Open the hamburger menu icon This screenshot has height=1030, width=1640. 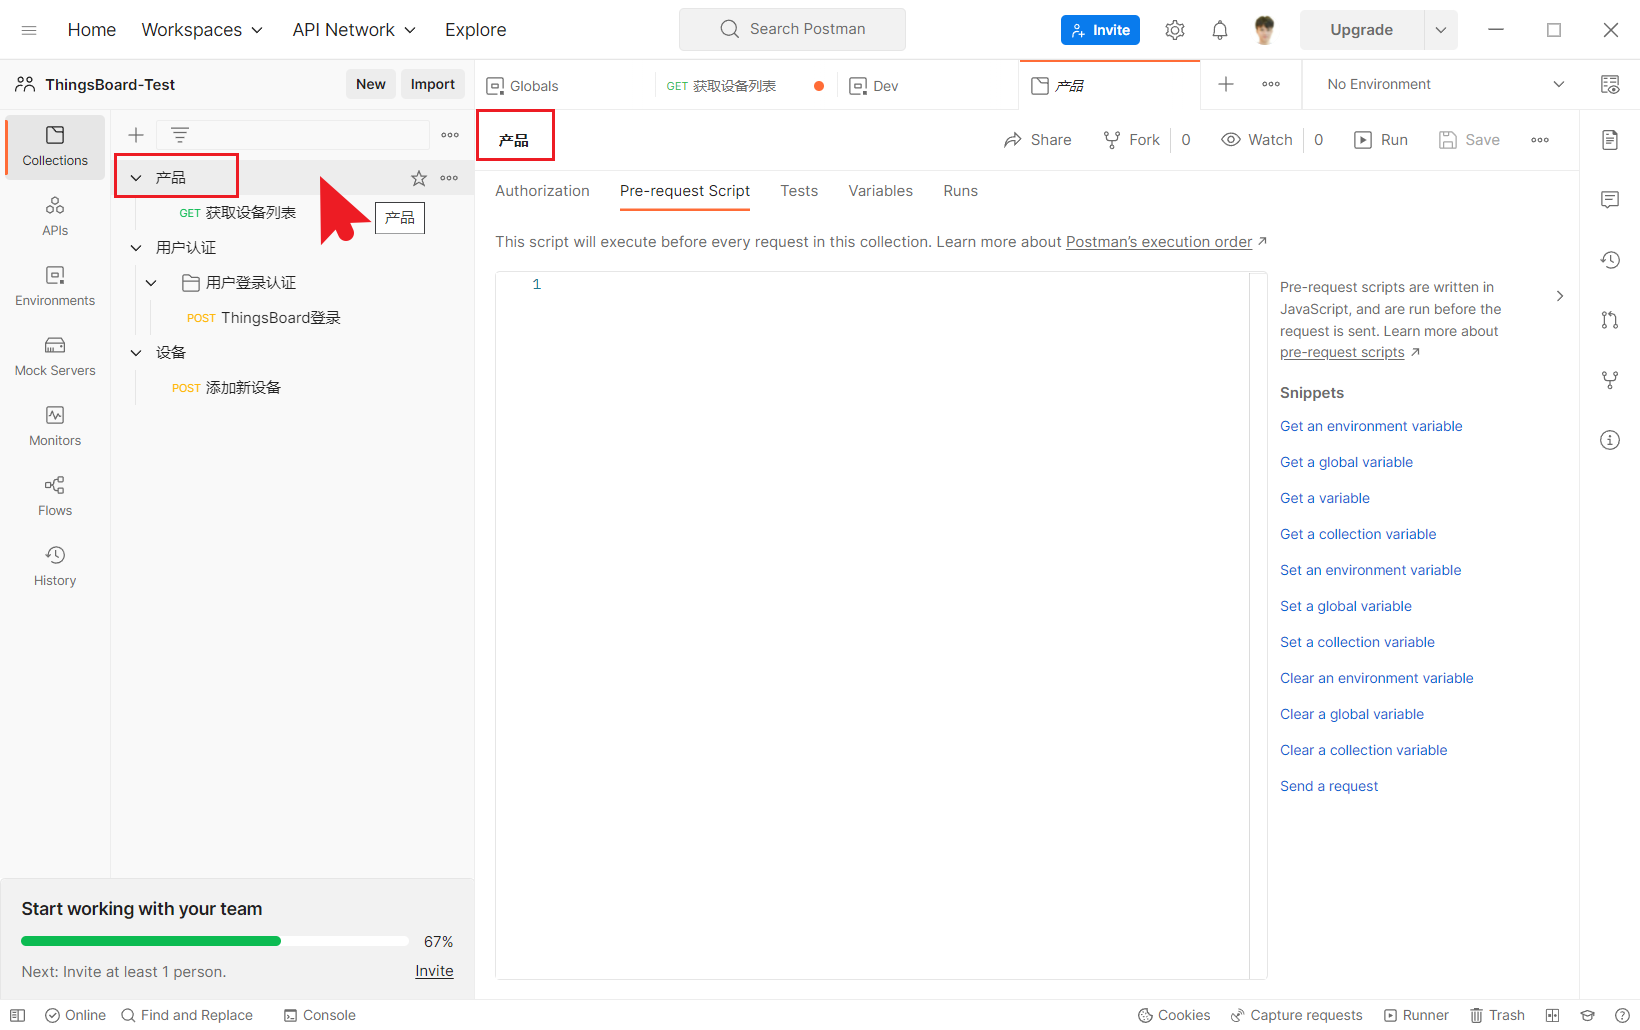tap(29, 30)
